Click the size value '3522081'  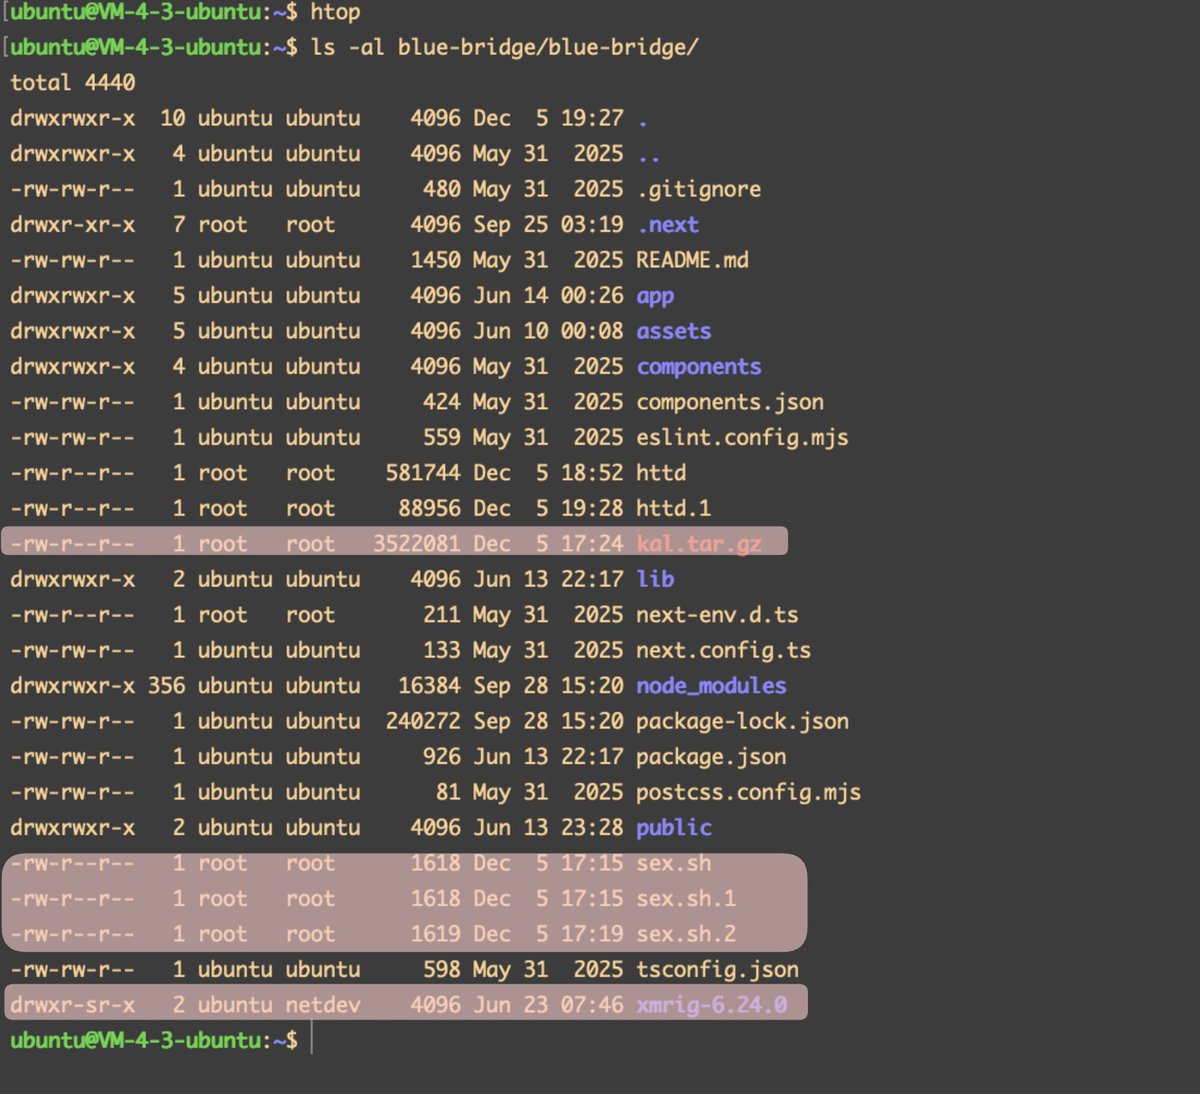[417, 544]
